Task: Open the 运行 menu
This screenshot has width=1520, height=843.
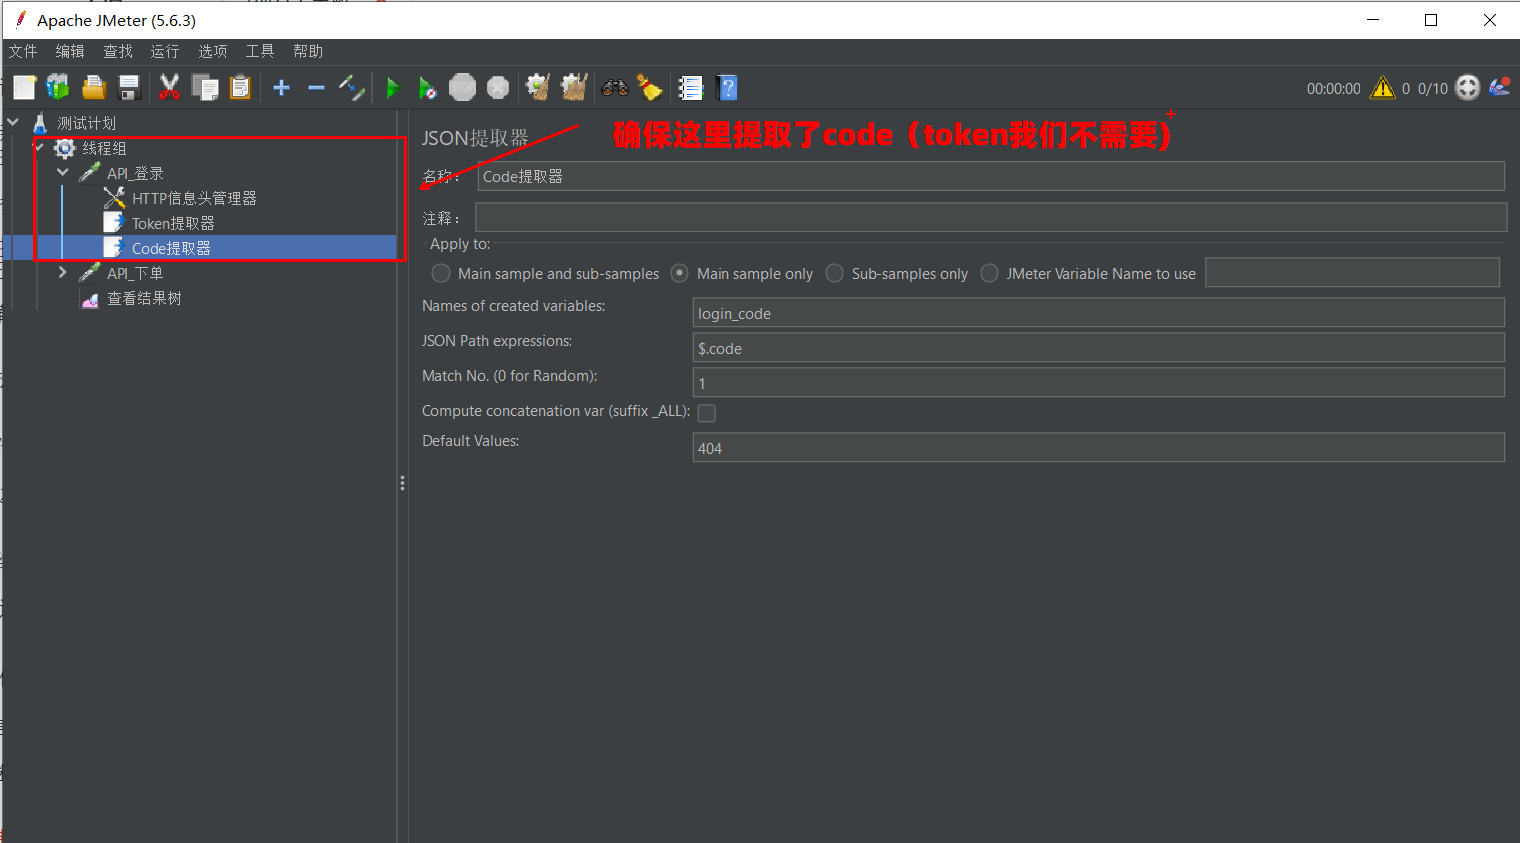Action: pos(164,51)
